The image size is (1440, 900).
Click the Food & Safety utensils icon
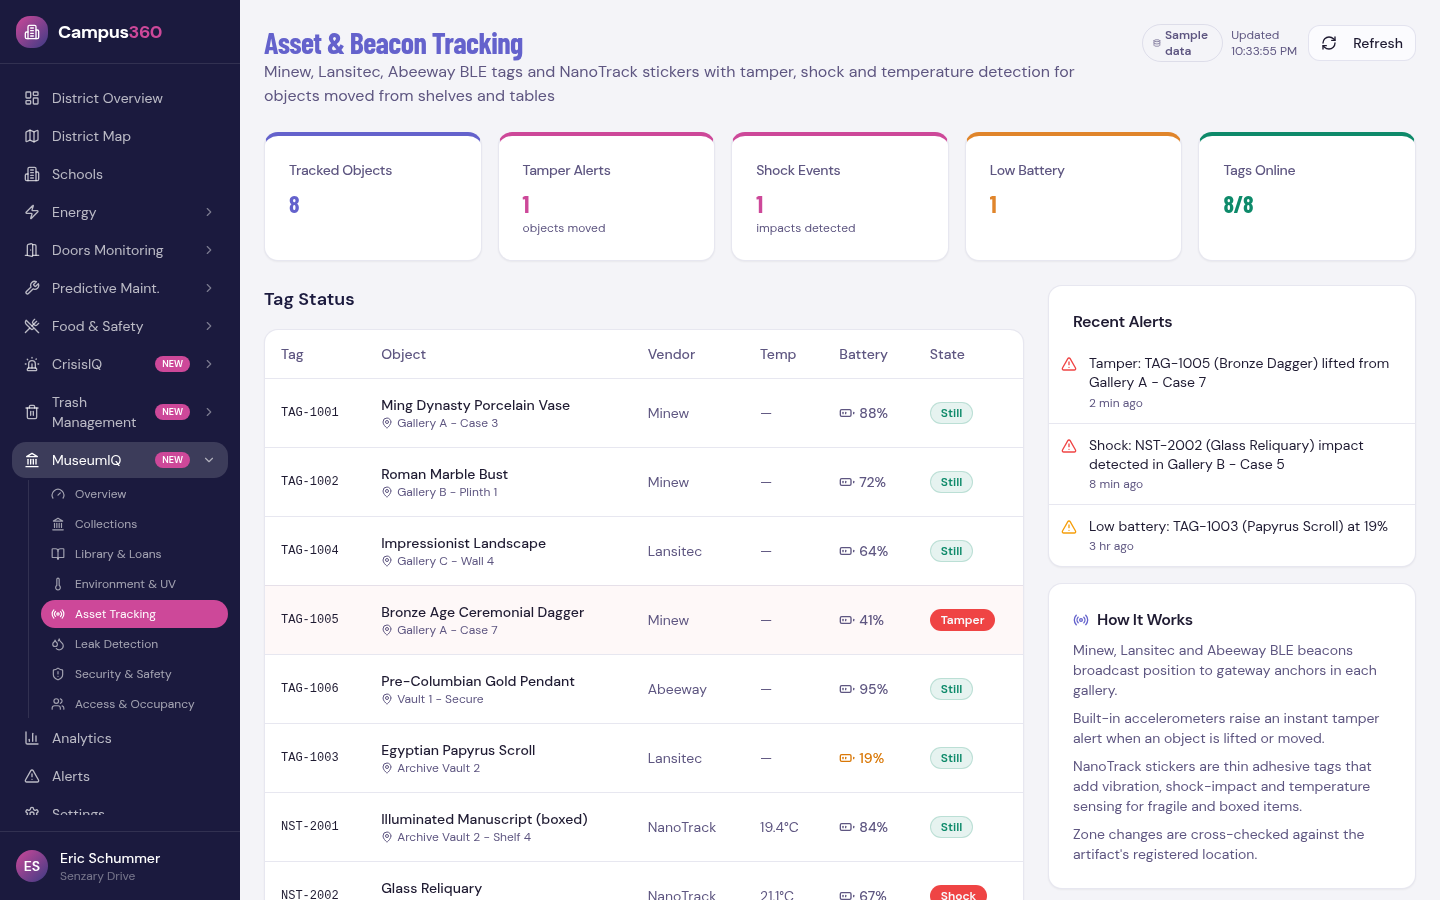tap(32, 326)
